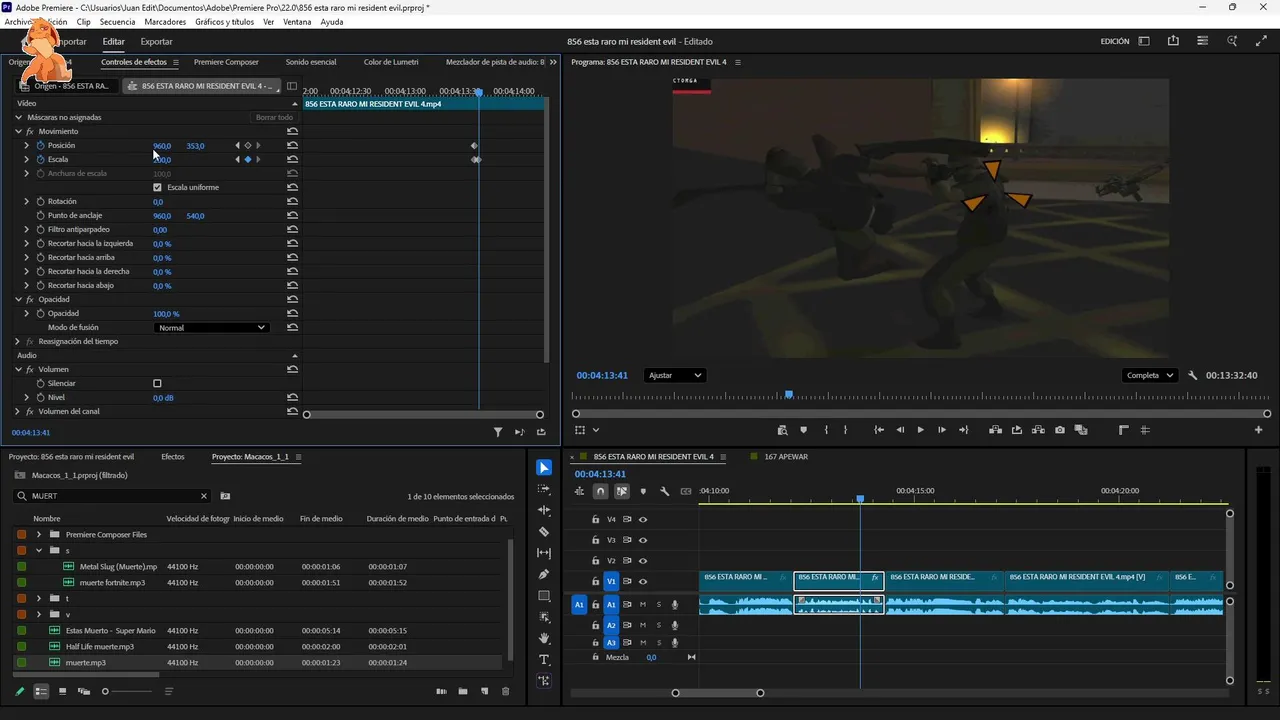Select the Razor tool

point(544,532)
